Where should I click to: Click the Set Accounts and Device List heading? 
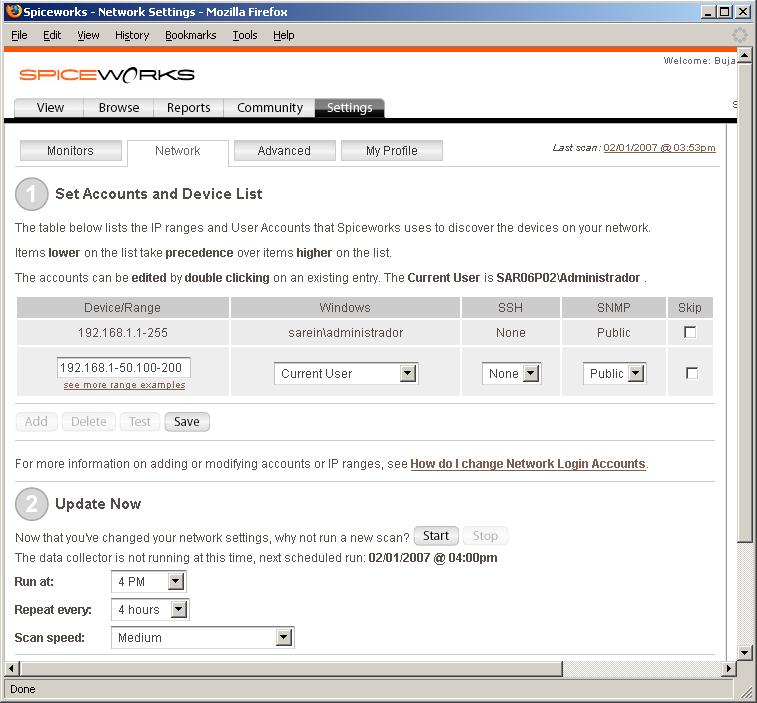(x=159, y=194)
